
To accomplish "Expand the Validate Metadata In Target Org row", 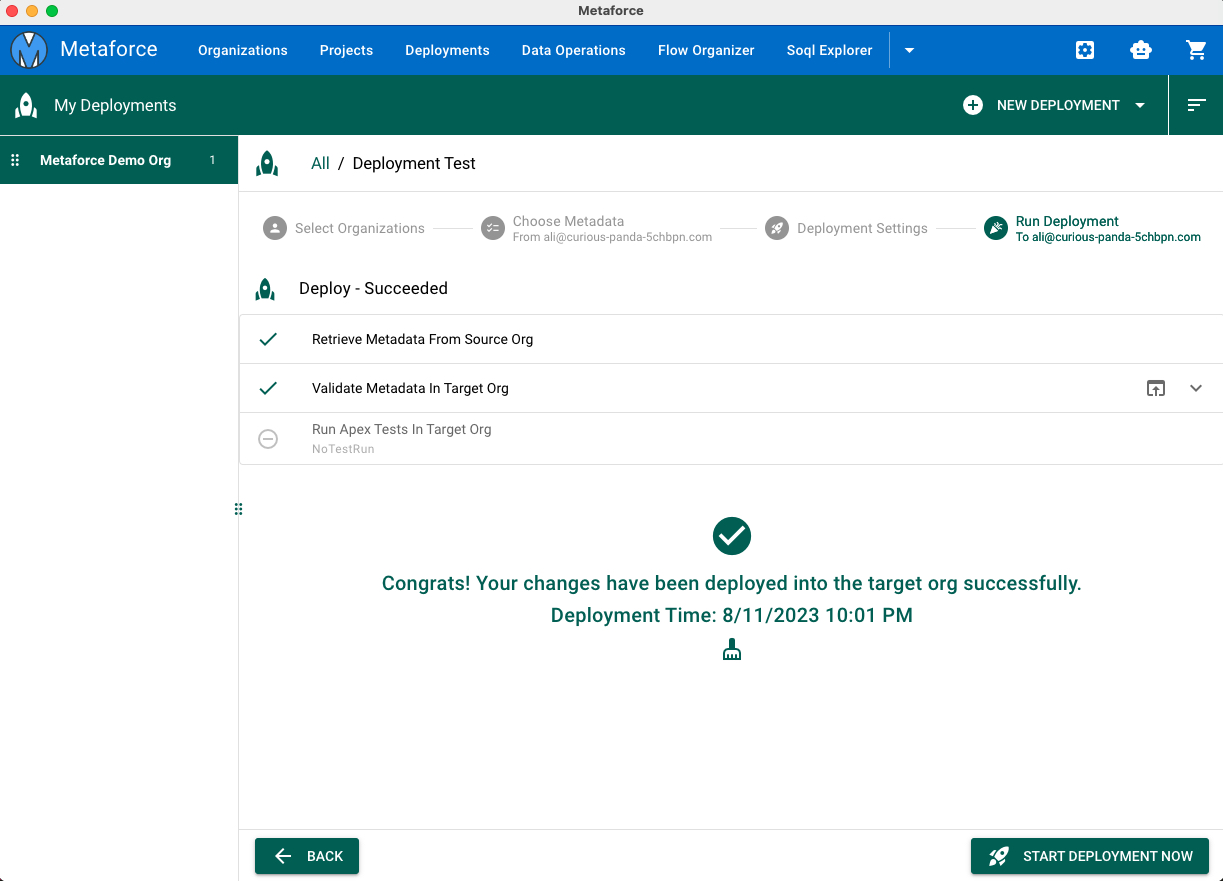I will tap(1196, 388).
